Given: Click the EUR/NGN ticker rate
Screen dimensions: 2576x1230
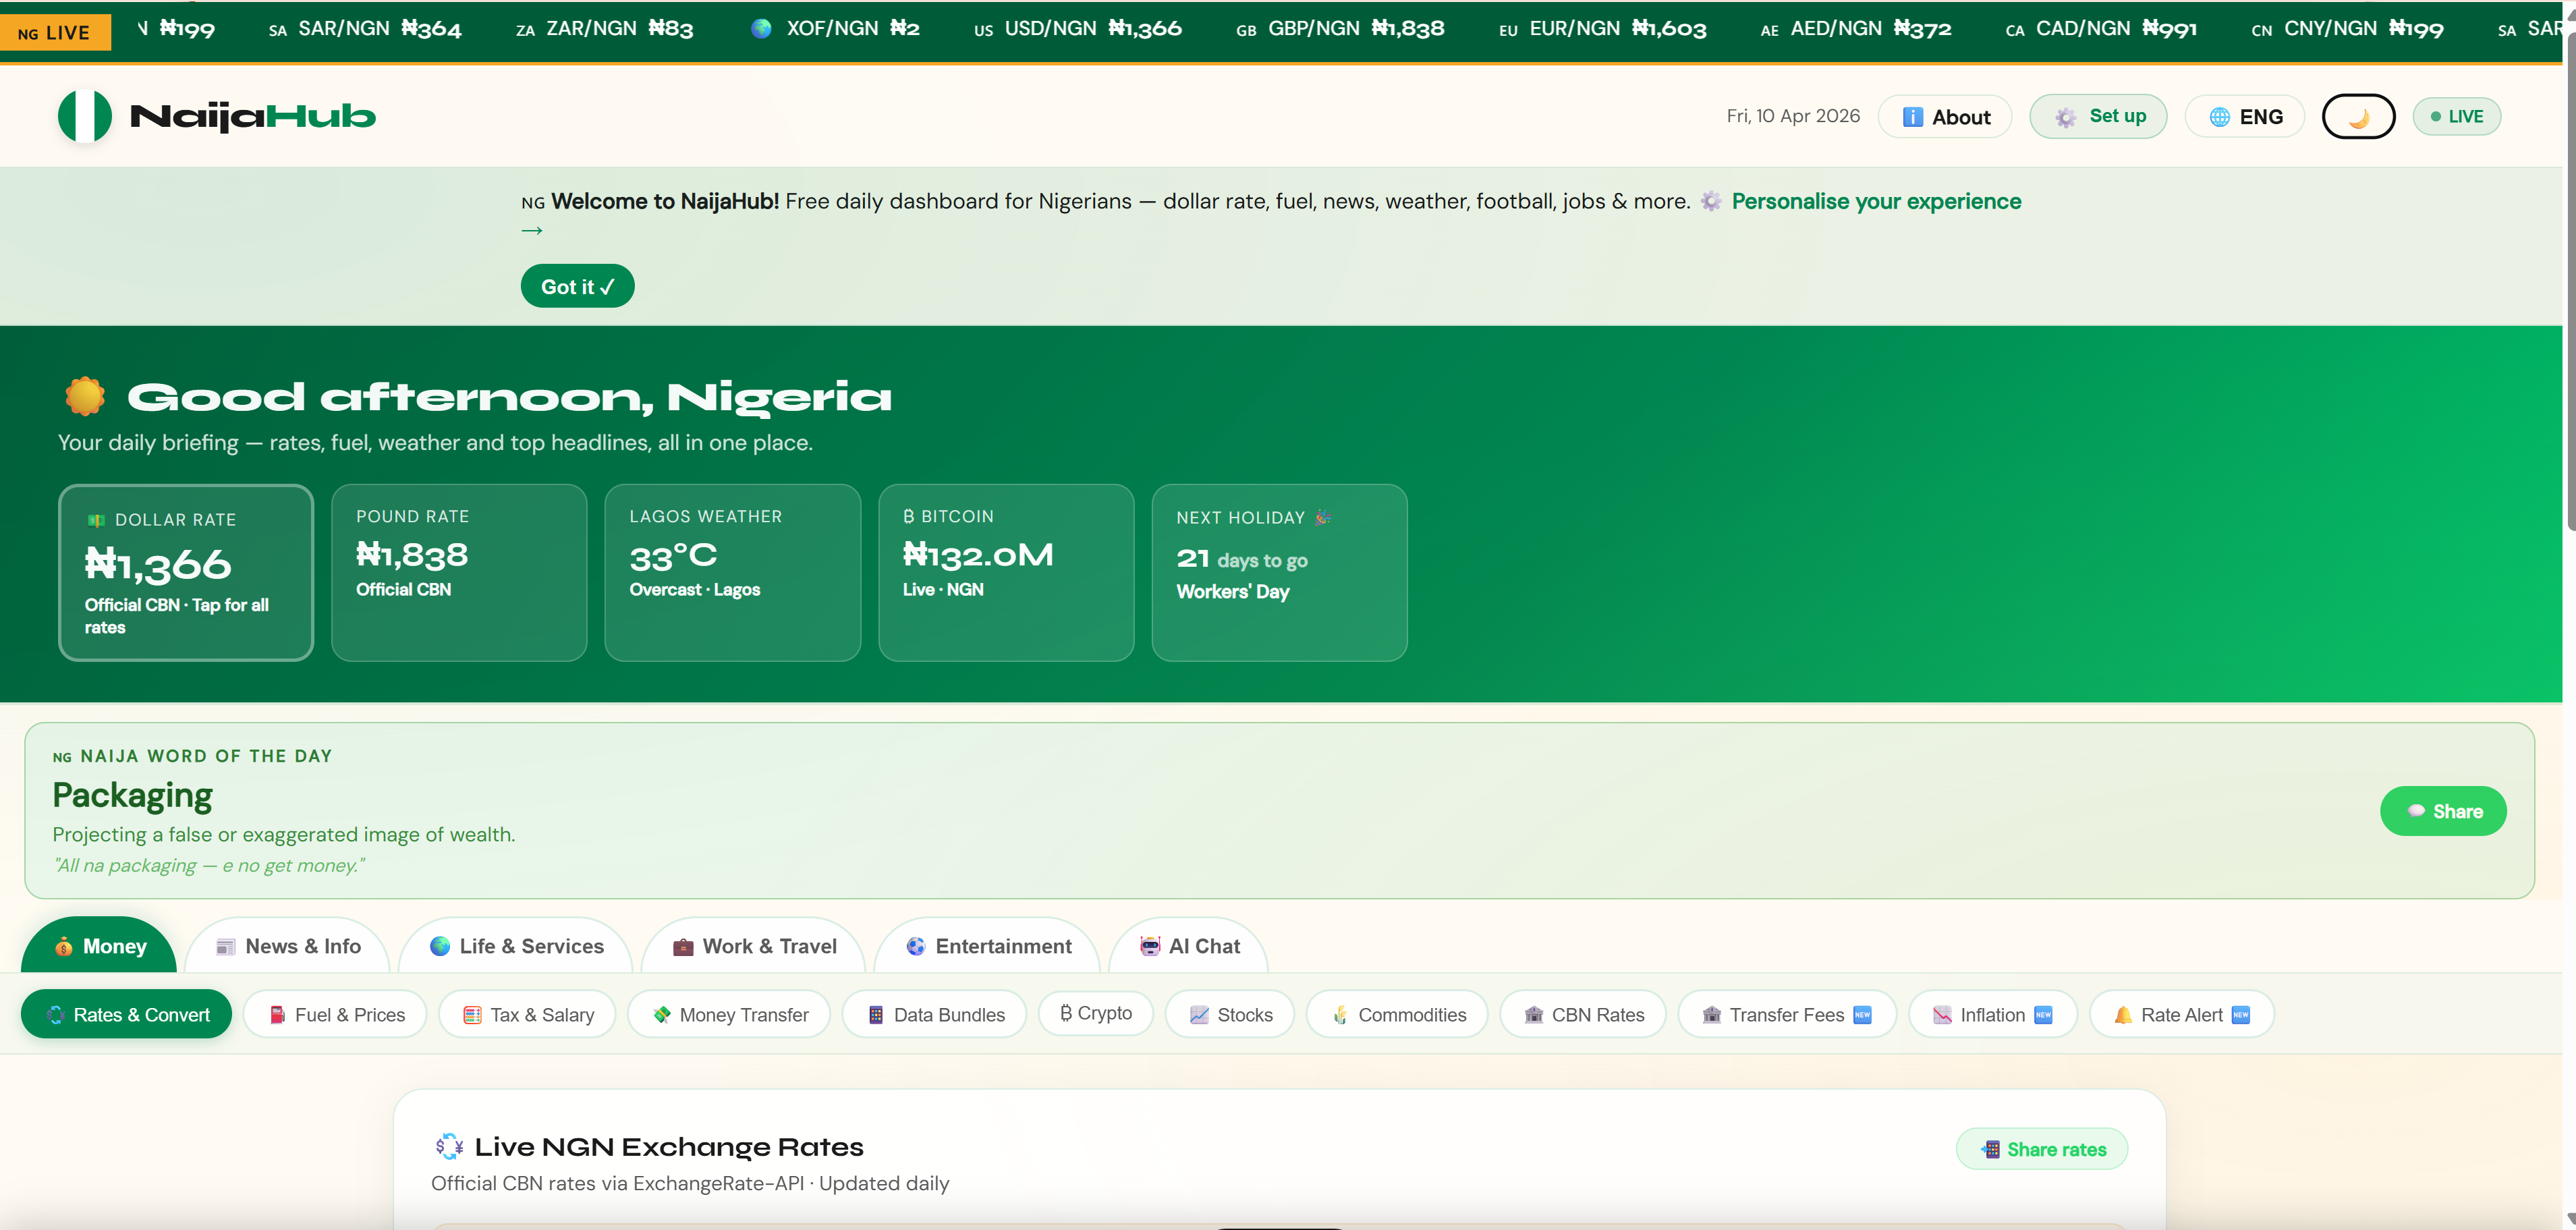Looking at the screenshot, I should pos(1602,29).
